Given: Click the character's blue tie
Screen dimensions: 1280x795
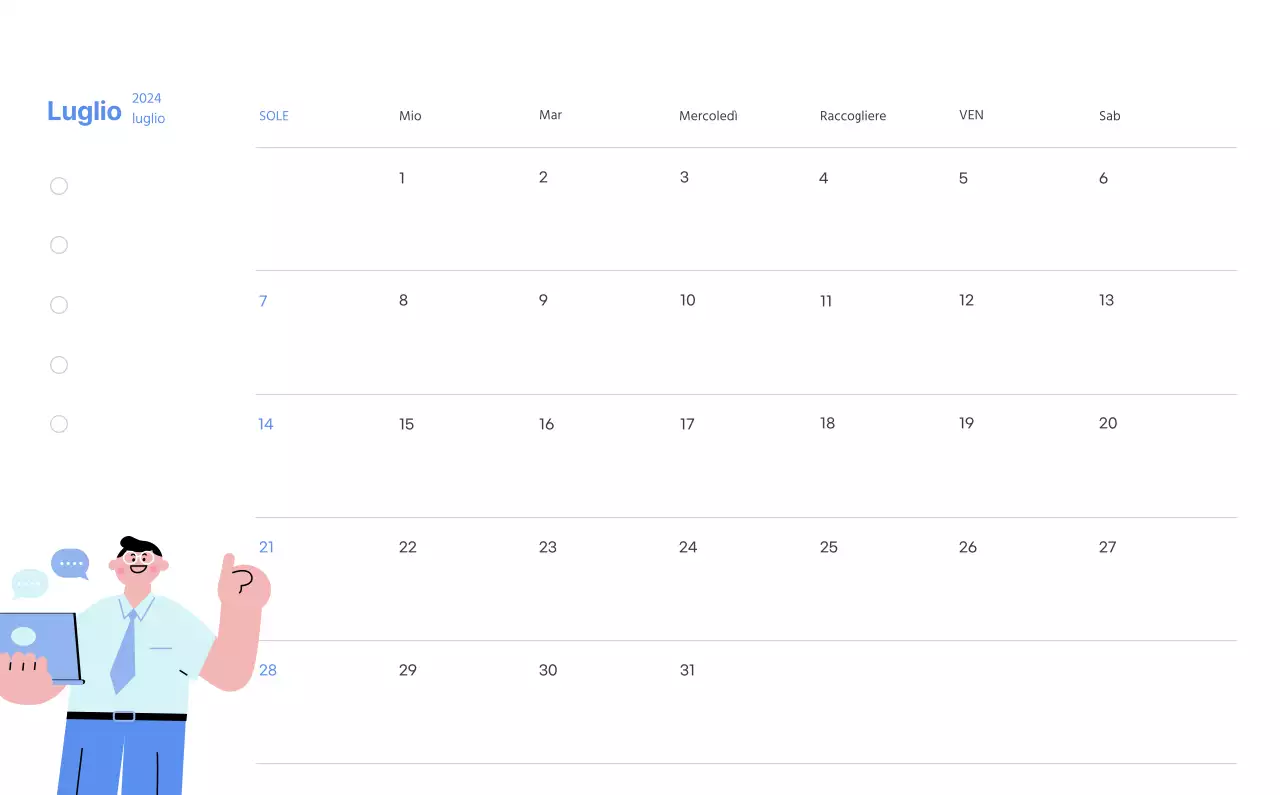Looking at the screenshot, I should pos(125,650).
